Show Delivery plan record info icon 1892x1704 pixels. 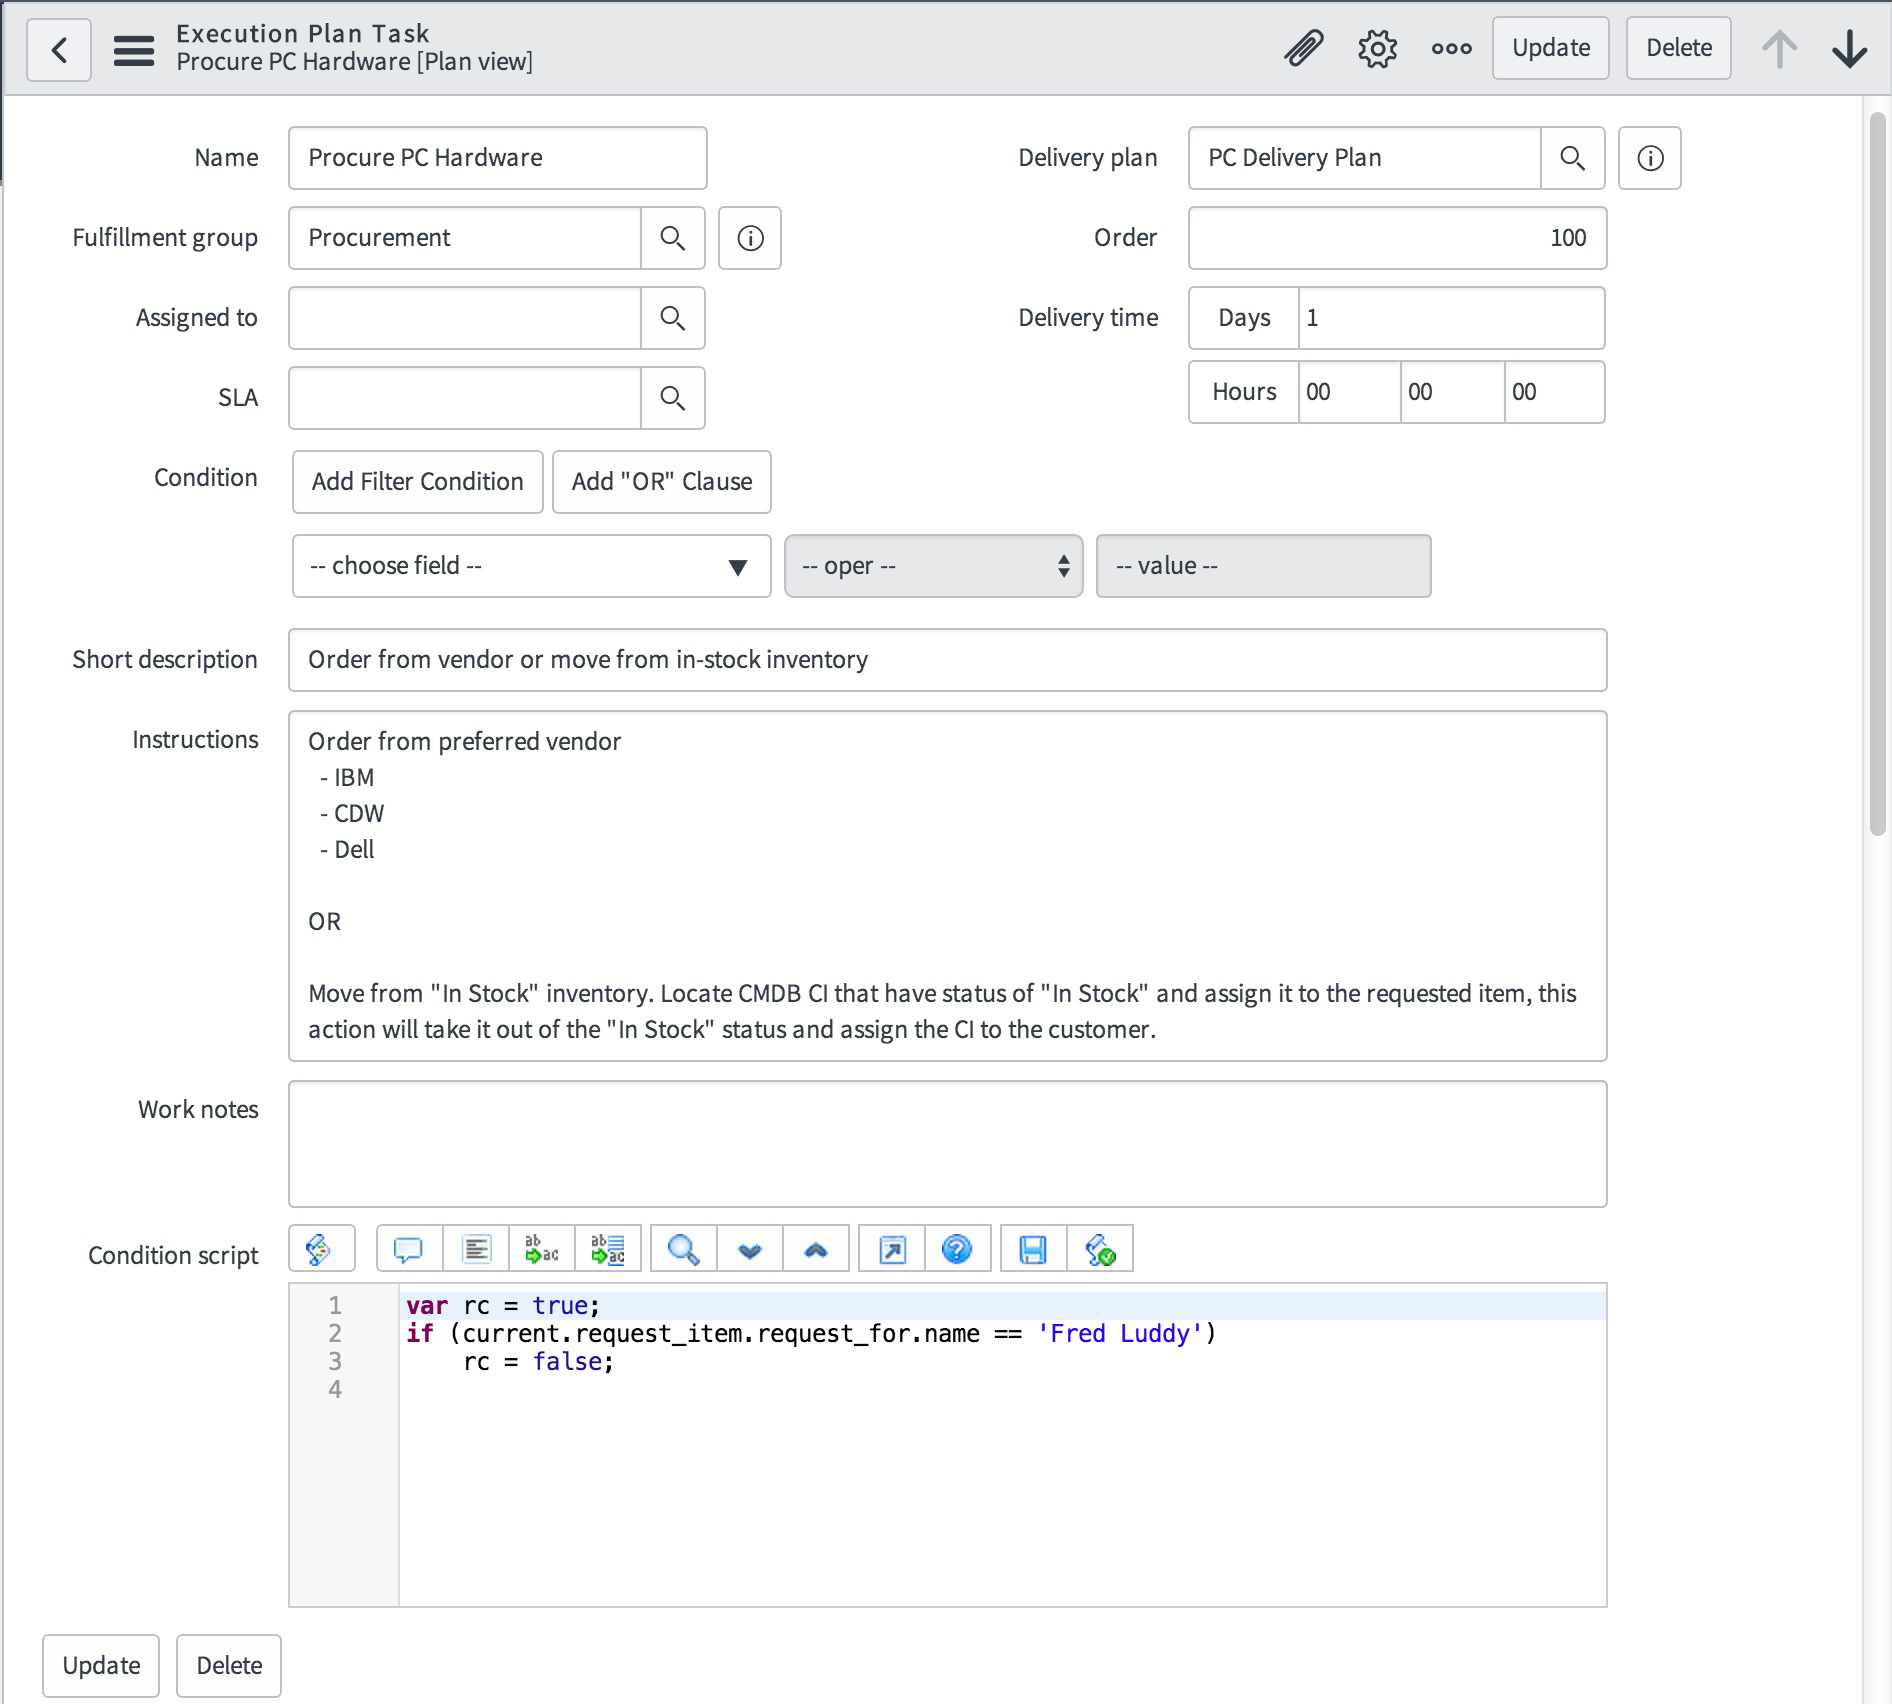(x=1650, y=158)
